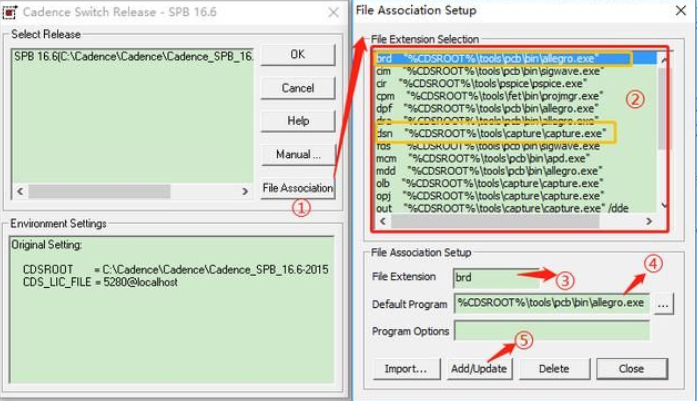Screen dimensions: 697x401
Task: Click the Default Program input field
Action: point(551,303)
